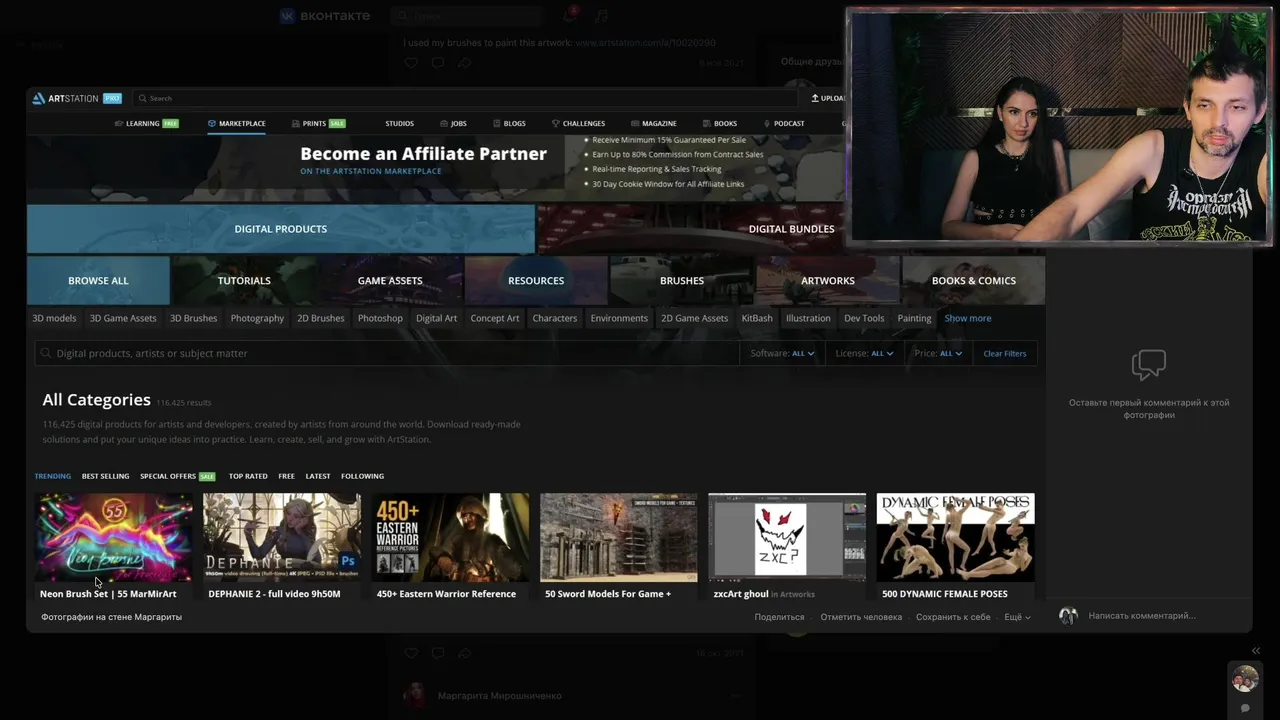Open the Prints menu item
This screenshot has height=720, width=1280.
[x=318, y=123]
